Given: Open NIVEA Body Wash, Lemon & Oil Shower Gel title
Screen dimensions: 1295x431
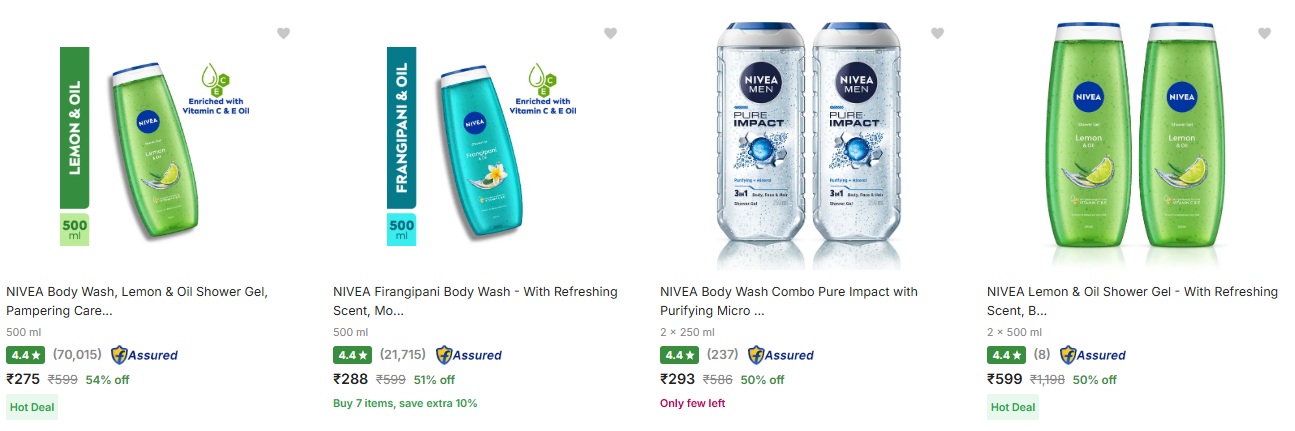Looking at the screenshot, I should pos(137,301).
